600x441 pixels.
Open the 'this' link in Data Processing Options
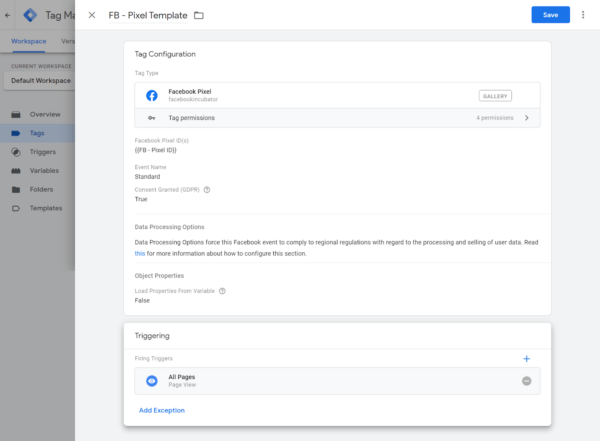click(140, 253)
